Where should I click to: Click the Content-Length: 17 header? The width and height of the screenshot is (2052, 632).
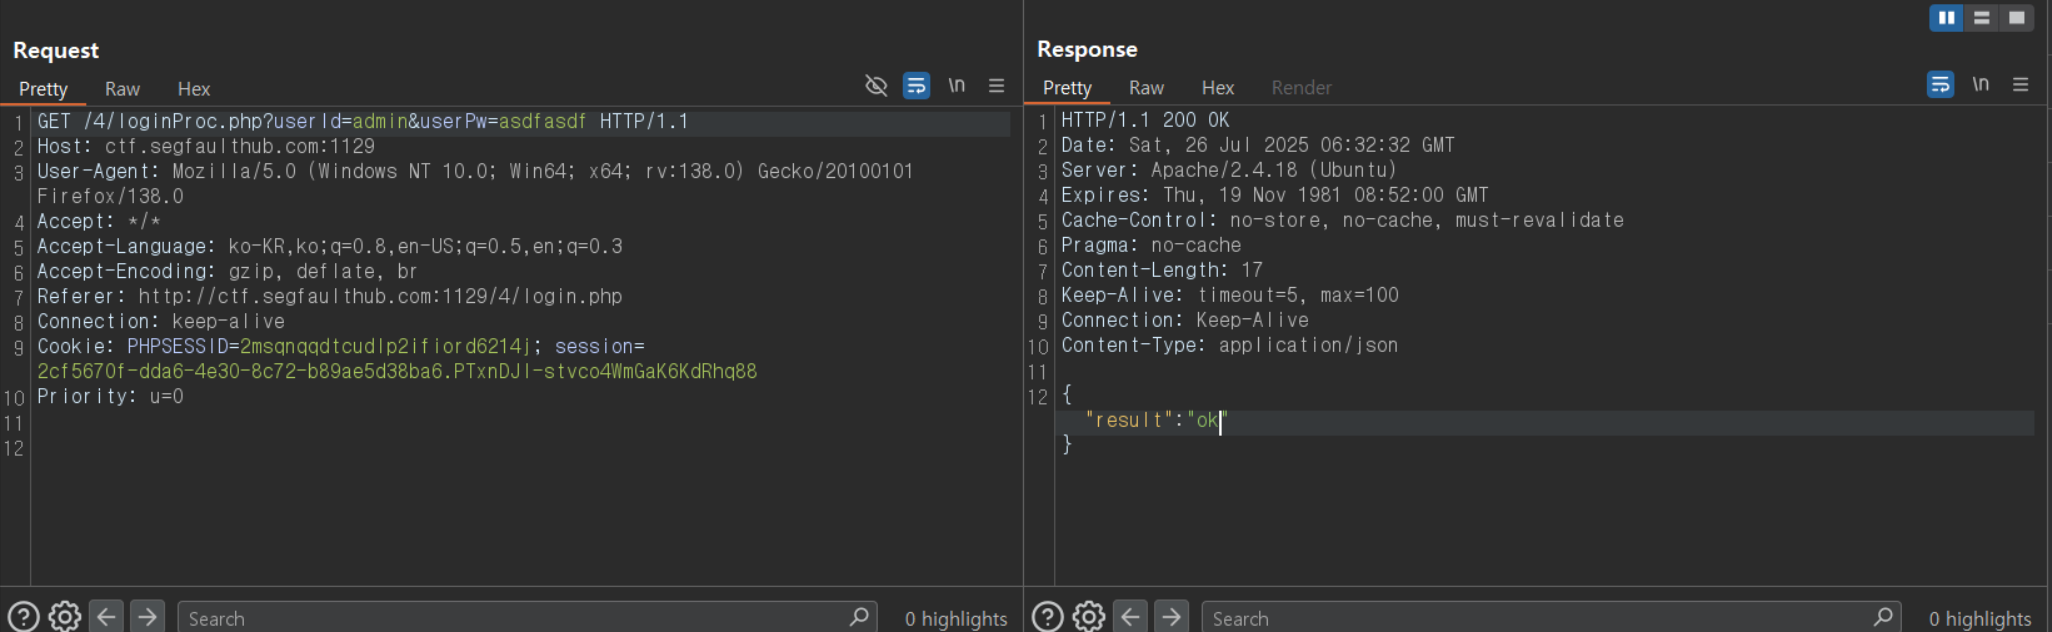[x=1162, y=271]
